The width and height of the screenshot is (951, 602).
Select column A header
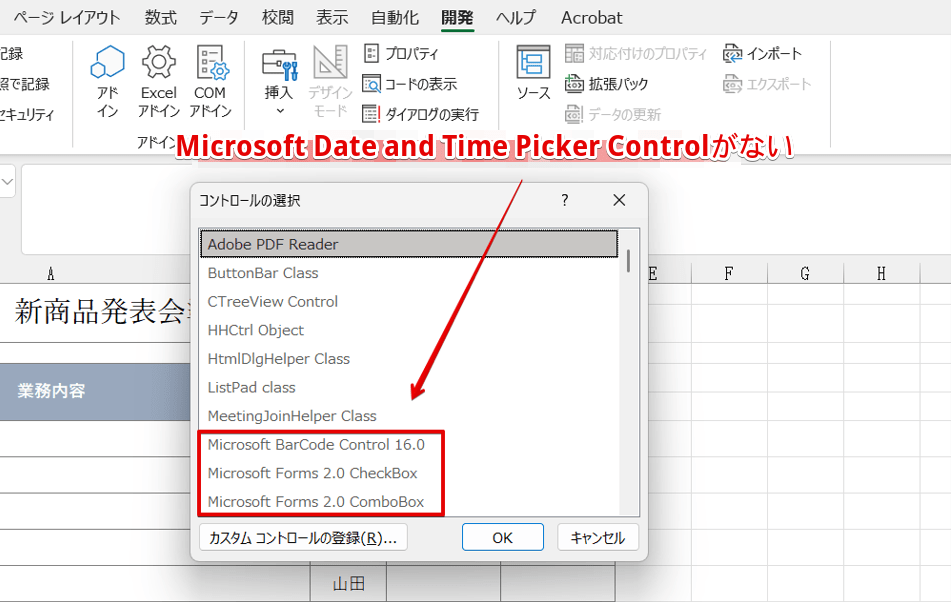coord(51,273)
